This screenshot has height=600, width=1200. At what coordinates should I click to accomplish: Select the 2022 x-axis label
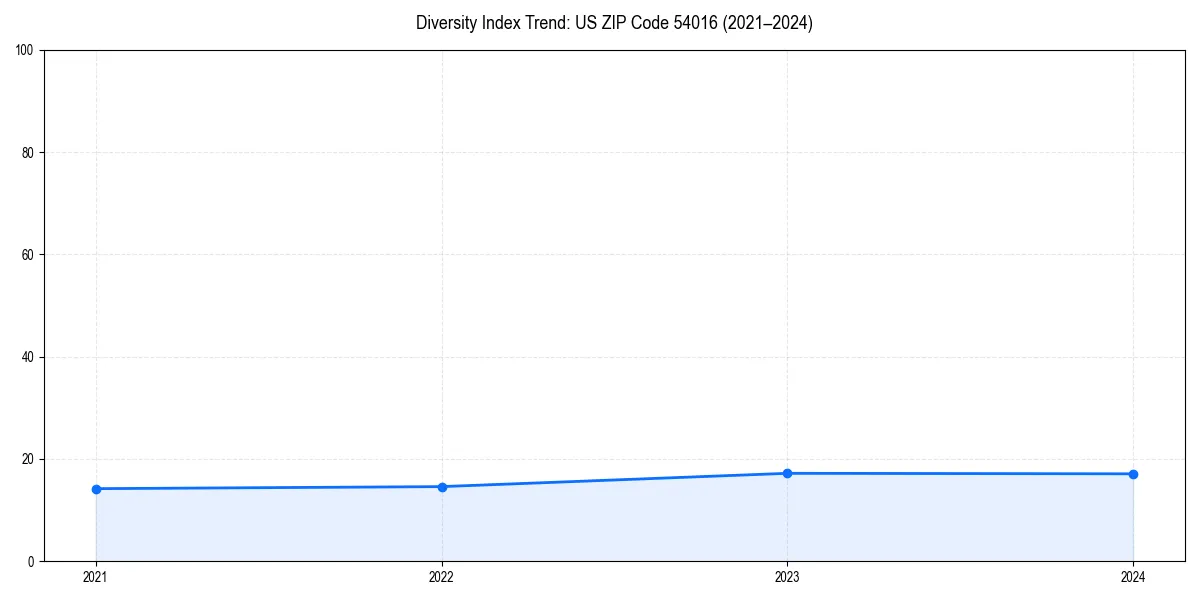coord(442,577)
